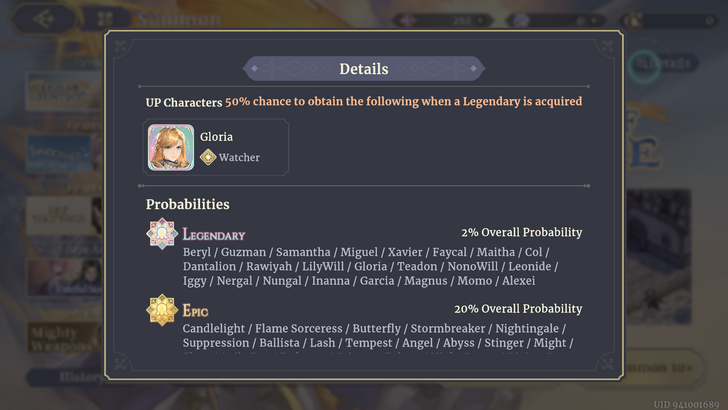The height and width of the screenshot is (410, 728).
Task: Click the Details title header
Action: pos(364,69)
